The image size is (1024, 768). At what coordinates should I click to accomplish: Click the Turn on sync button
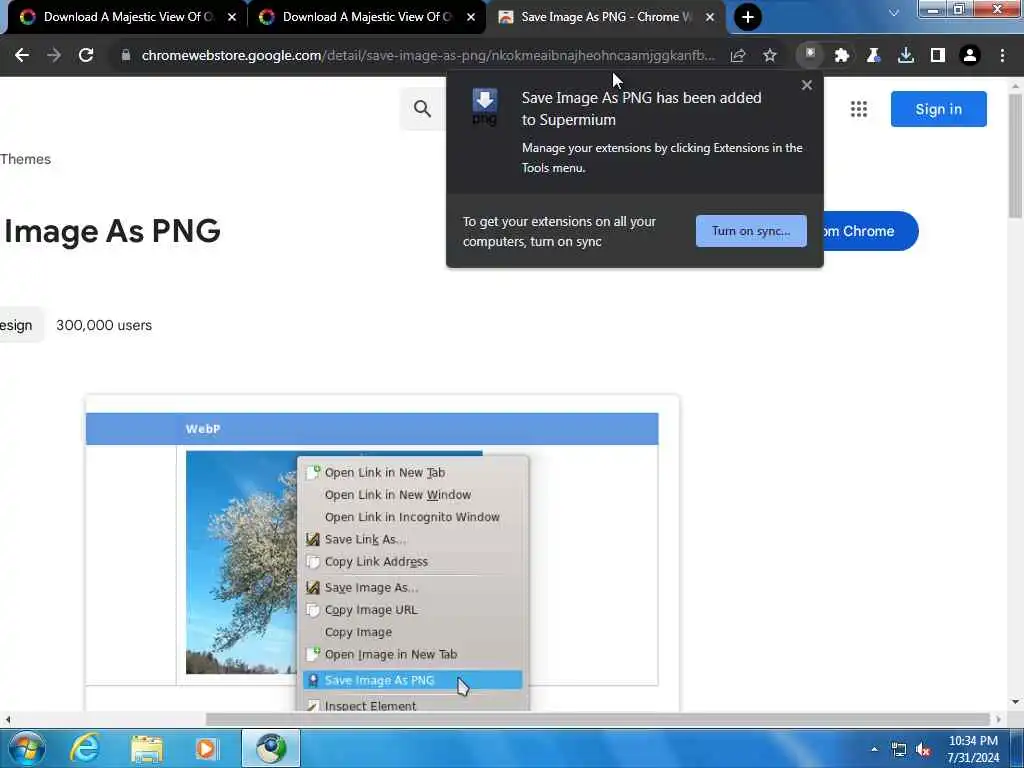point(751,231)
